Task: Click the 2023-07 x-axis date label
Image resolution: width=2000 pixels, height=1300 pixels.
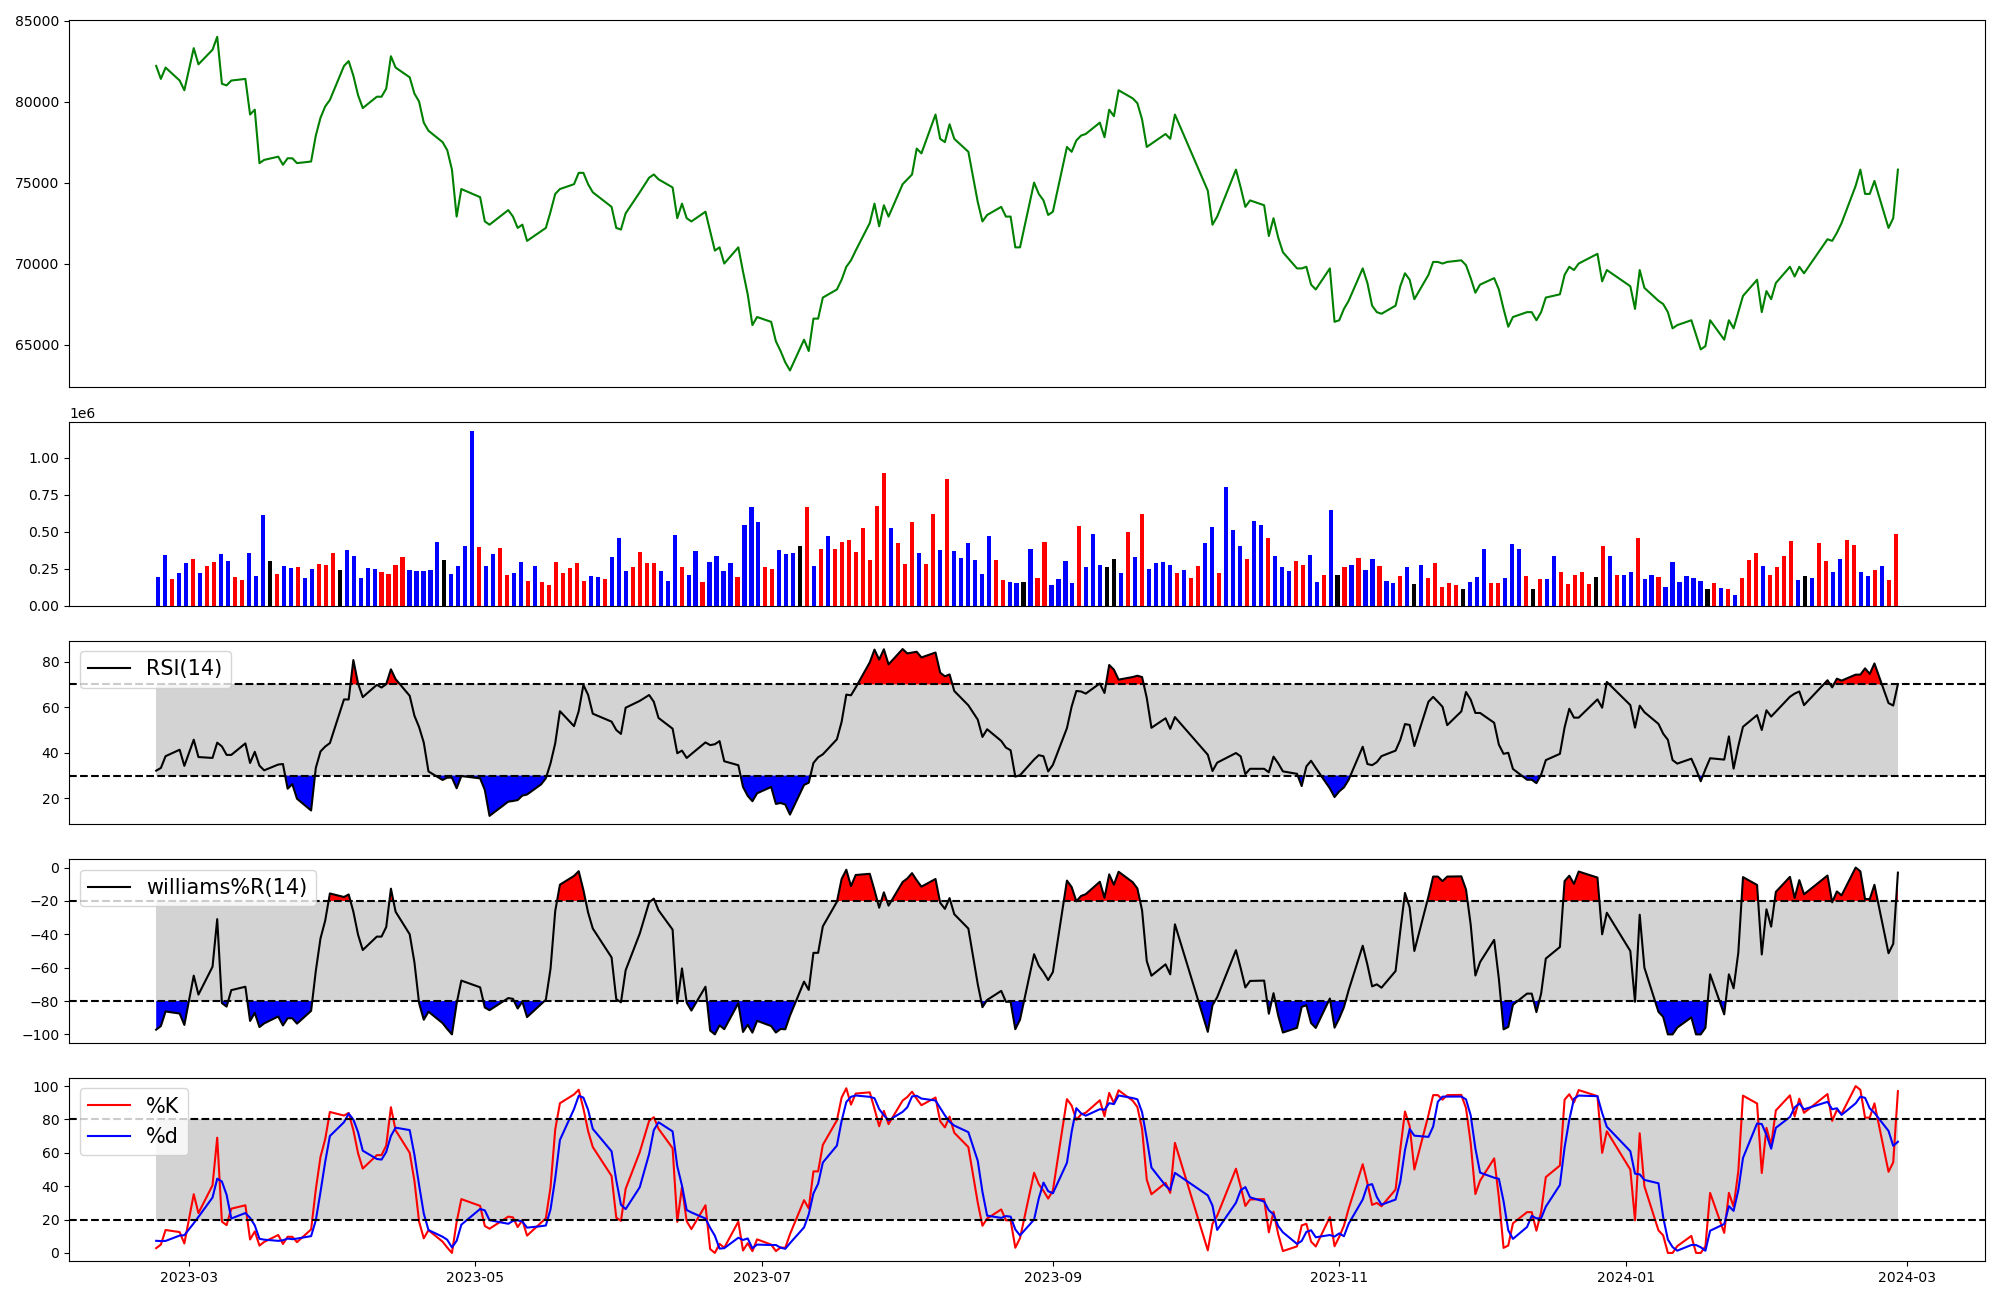Action: pyautogui.click(x=762, y=1277)
